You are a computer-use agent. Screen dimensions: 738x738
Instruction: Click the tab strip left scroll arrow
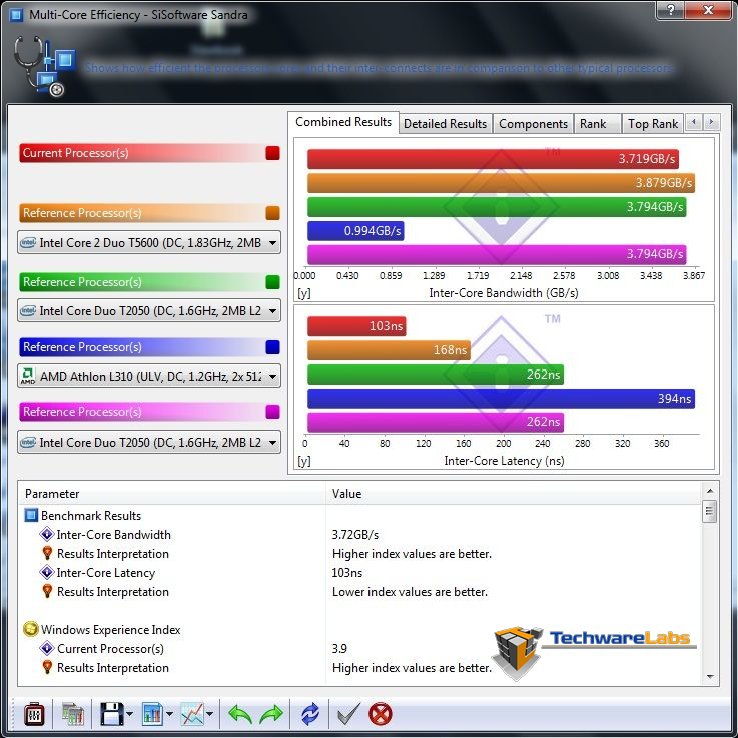tap(694, 122)
